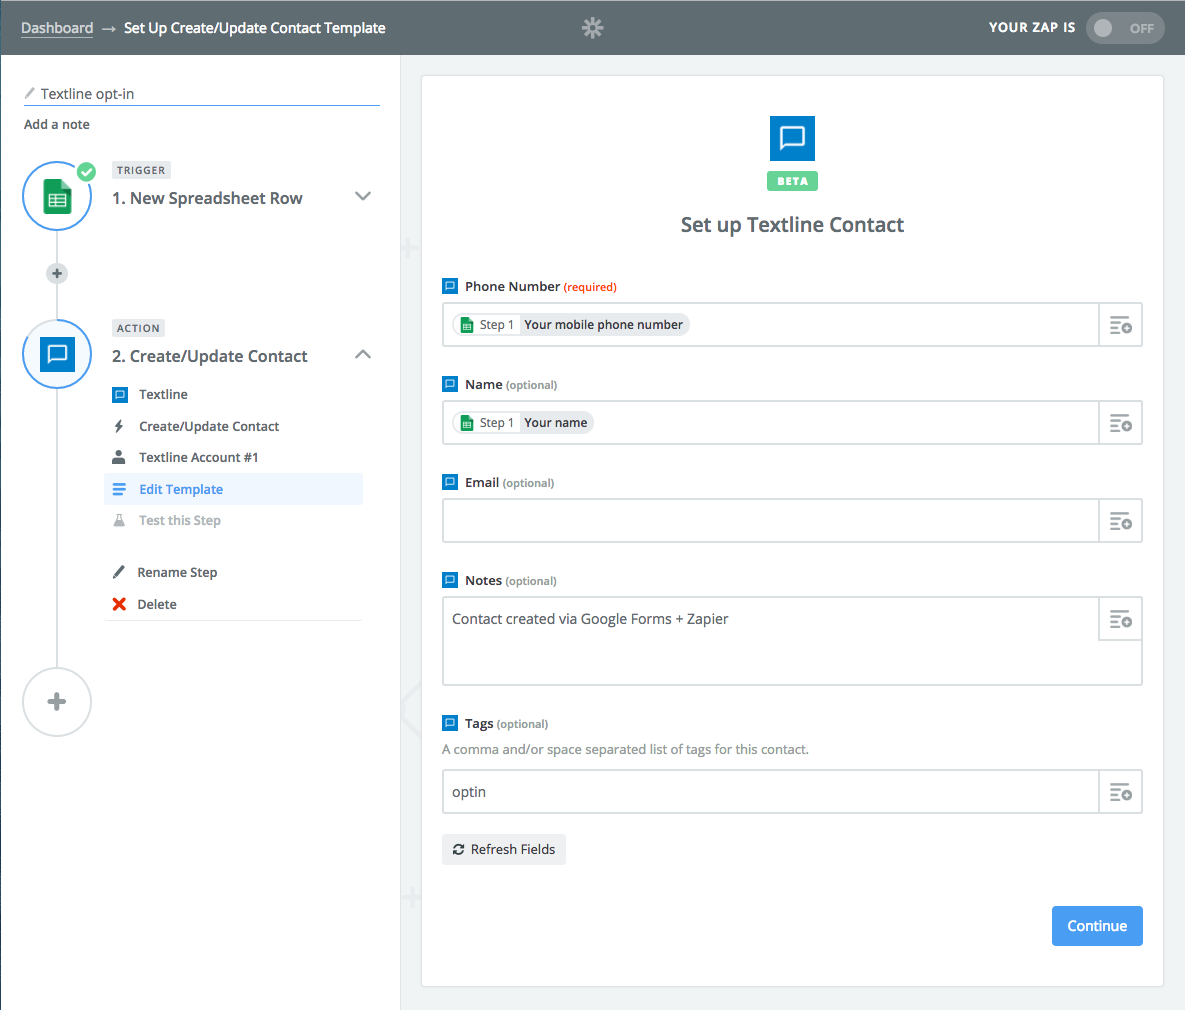1185x1010 pixels.
Task: Click the Textline icon beside Notes label
Action: tap(450, 581)
